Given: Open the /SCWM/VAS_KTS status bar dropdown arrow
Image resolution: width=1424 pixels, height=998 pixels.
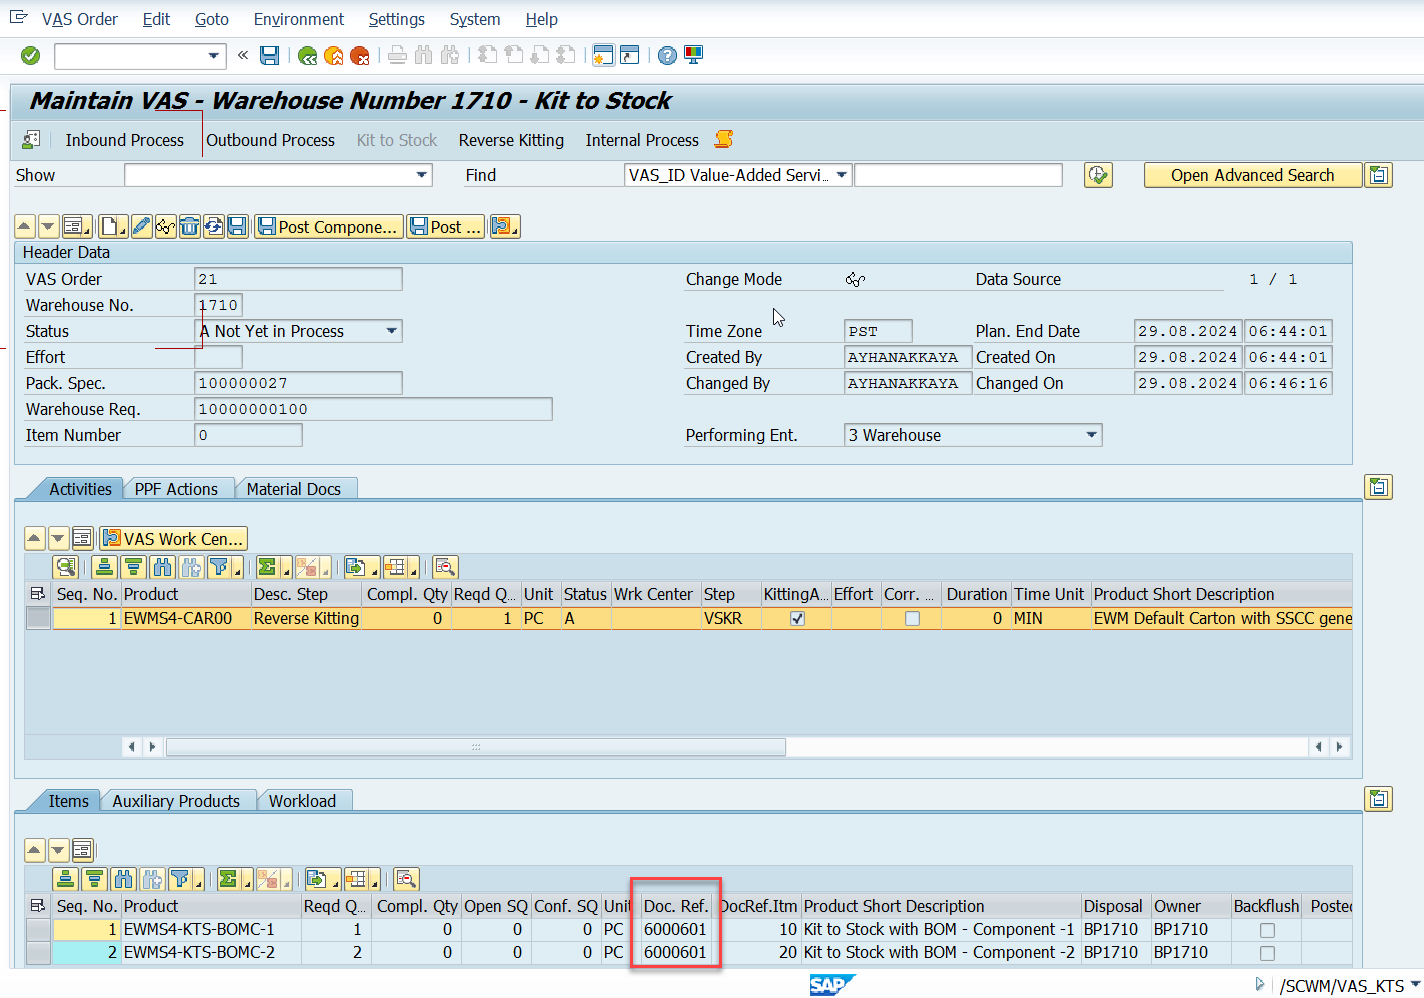Looking at the screenshot, I should point(1416,986).
